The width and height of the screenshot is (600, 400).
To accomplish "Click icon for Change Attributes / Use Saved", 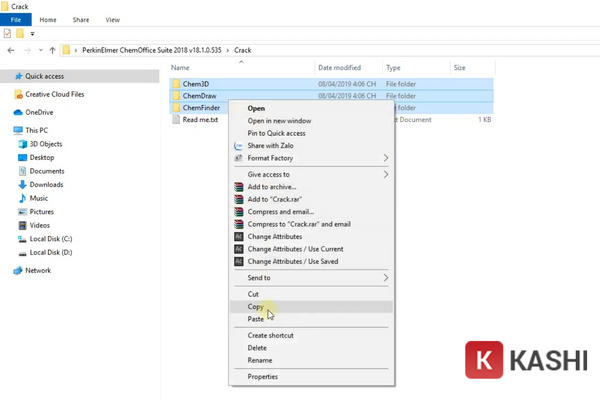I will [239, 261].
